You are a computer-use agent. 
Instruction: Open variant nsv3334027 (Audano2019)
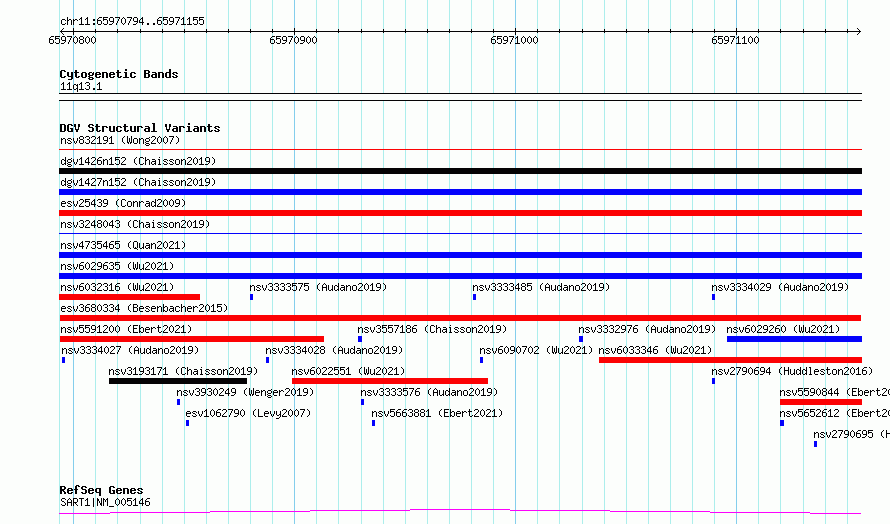click(x=130, y=350)
